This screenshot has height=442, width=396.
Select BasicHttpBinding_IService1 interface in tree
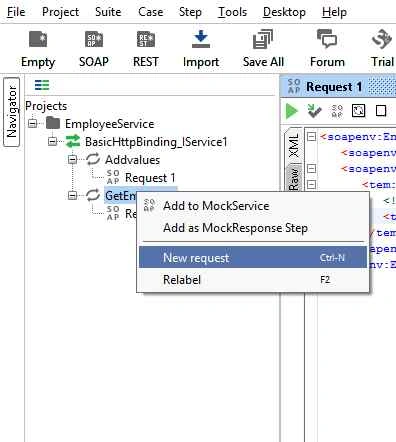(x=156, y=142)
